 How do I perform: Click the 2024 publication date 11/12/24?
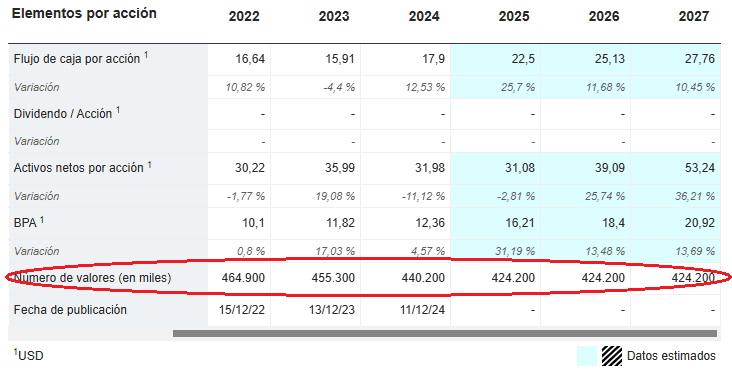pos(423,310)
